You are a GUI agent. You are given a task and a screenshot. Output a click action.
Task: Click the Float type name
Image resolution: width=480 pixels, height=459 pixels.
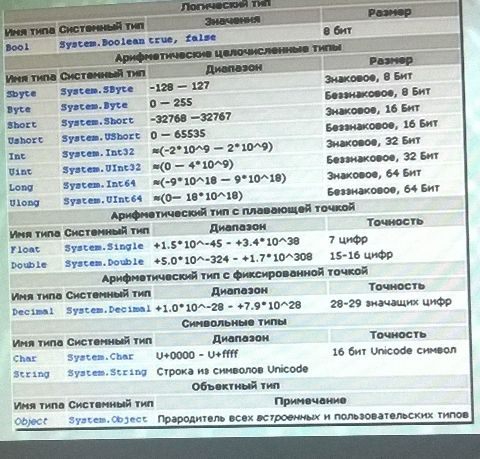pos(25,249)
